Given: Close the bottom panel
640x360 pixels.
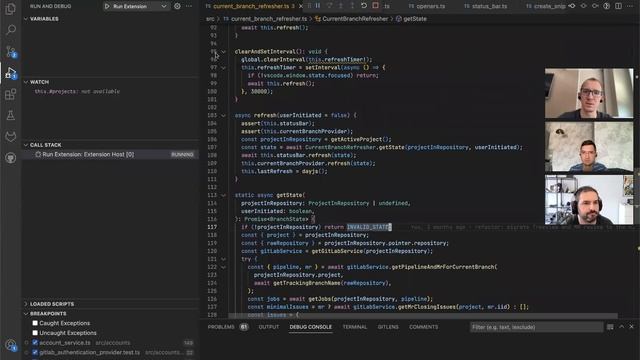Looking at the screenshot, I should click(631, 327).
